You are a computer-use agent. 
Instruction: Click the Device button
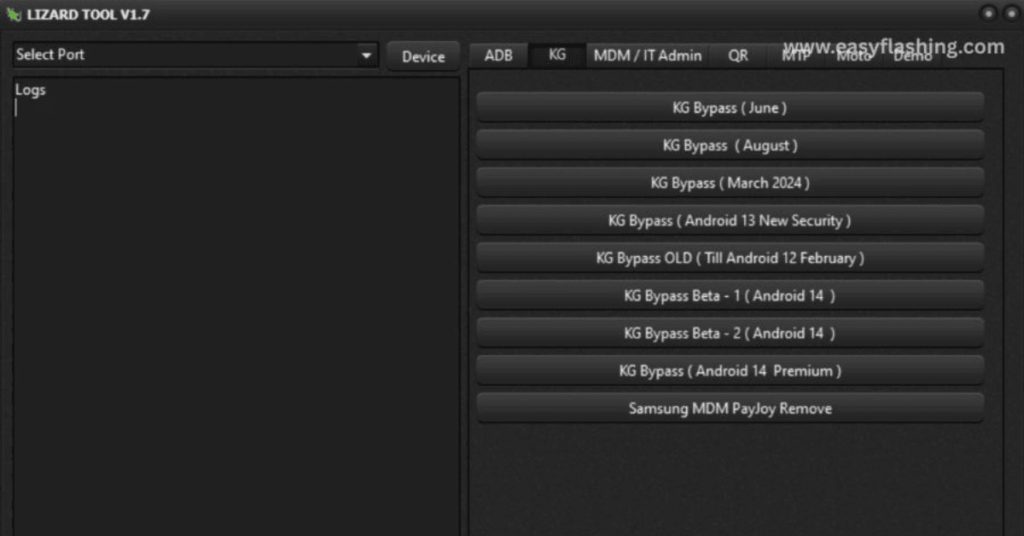[423, 57]
